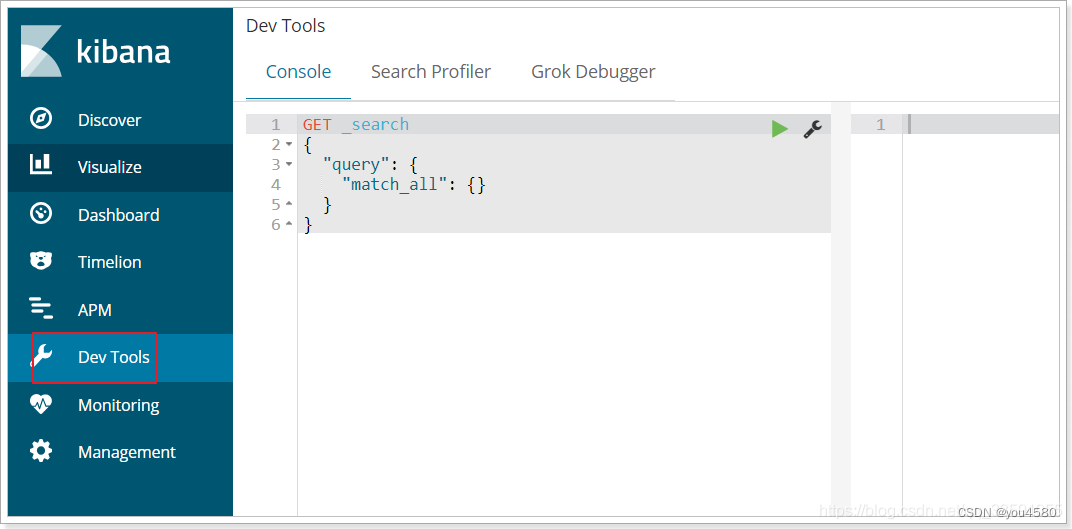Open Monitoring via its heartbeat icon
Image resolution: width=1072 pixels, height=529 pixels.
41,404
